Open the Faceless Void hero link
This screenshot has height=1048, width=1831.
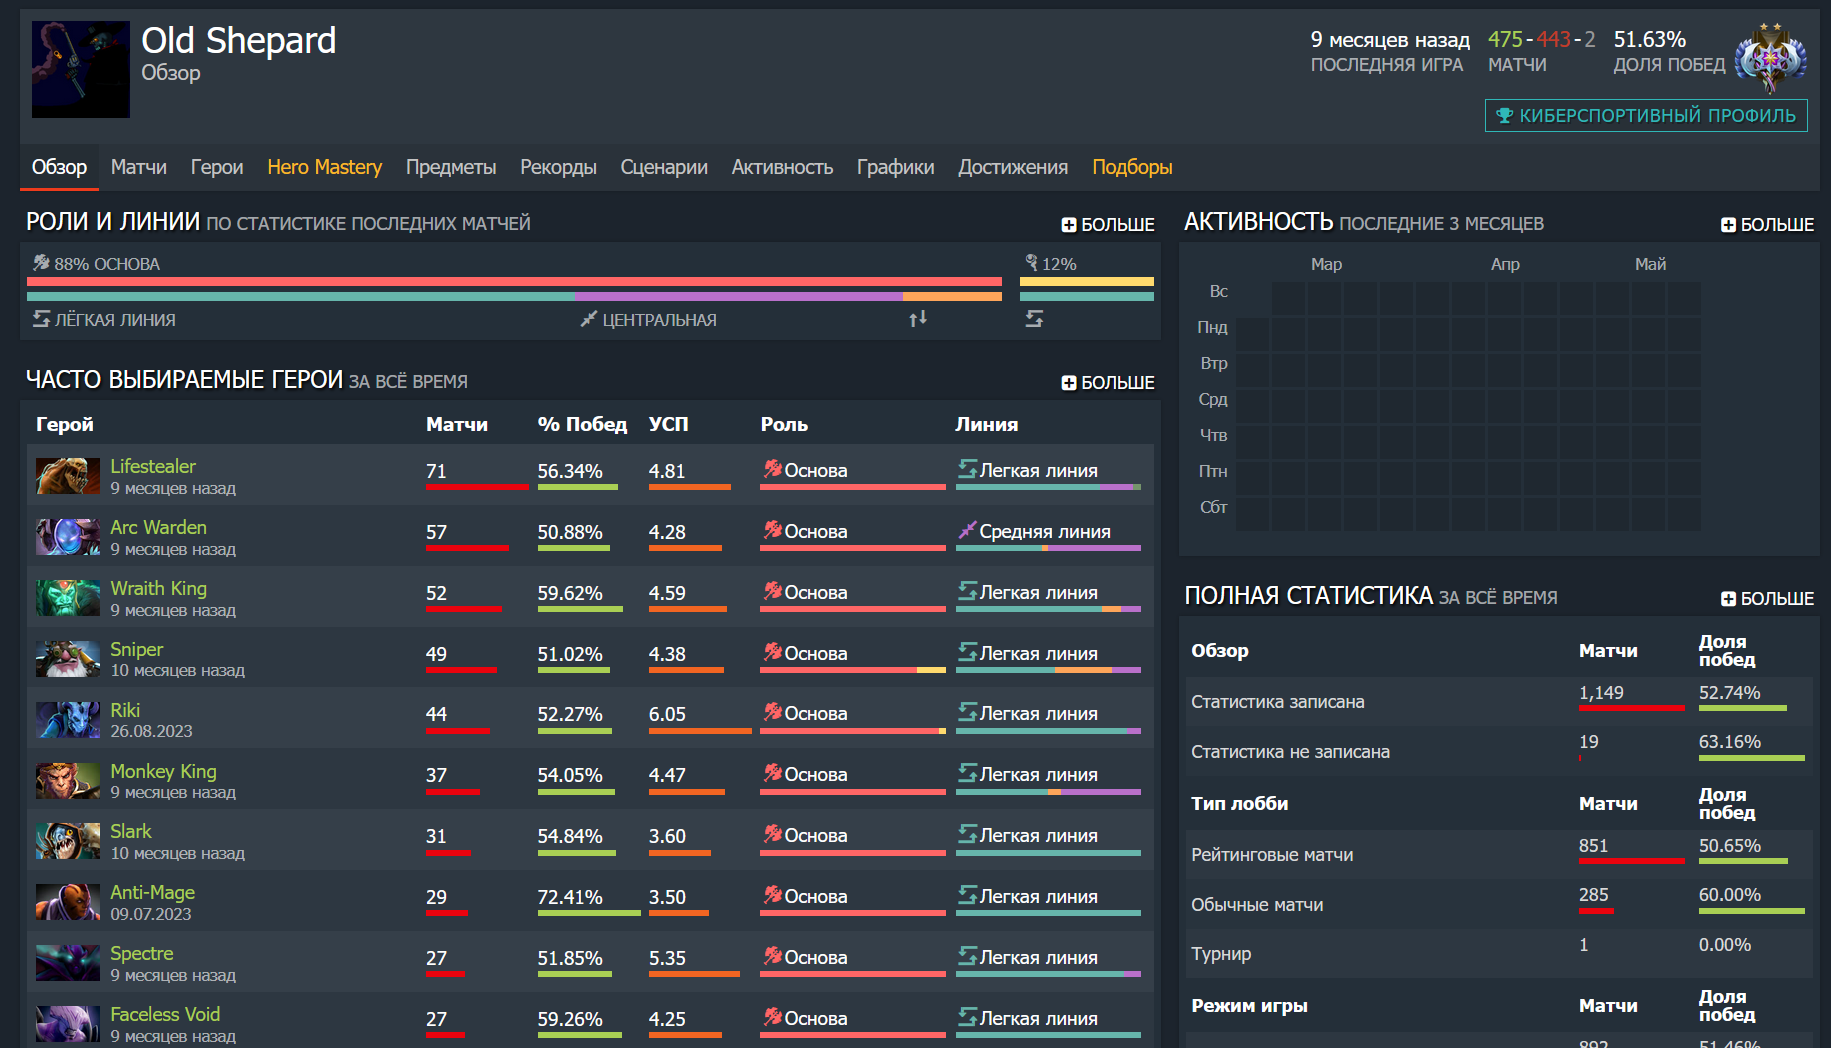(x=165, y=1014)
